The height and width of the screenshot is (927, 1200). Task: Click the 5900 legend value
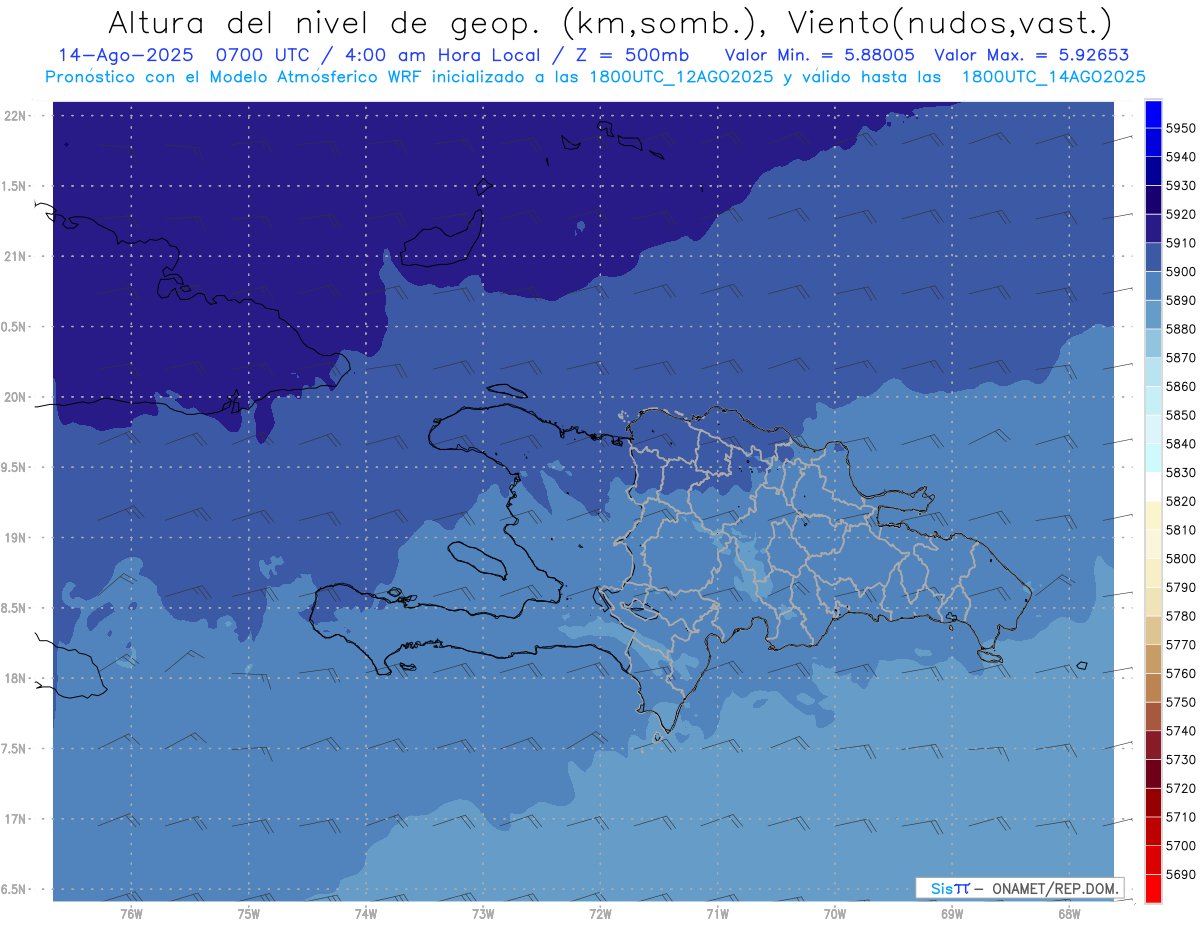pos(1180,272)
